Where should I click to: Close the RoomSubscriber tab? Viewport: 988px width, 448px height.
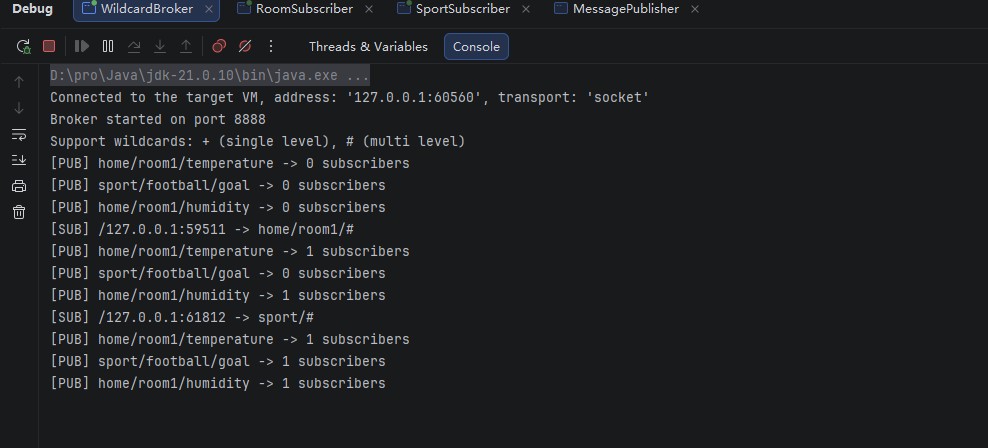click(369, 9)
